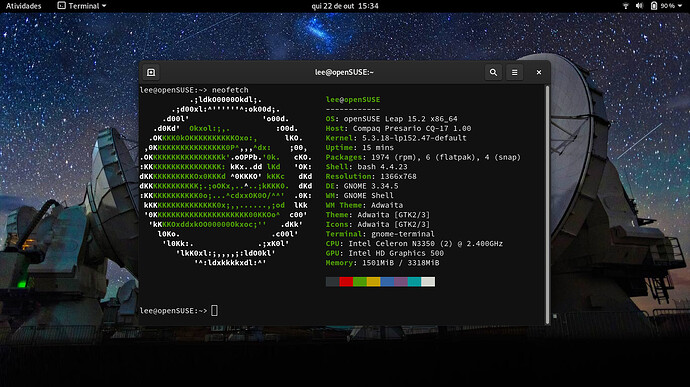Image resolution: width=690 pixels, height=387 pixels.
Task: Open the clock calendar 'qui 22 de out 15:34'
Action: pos(345,6)
